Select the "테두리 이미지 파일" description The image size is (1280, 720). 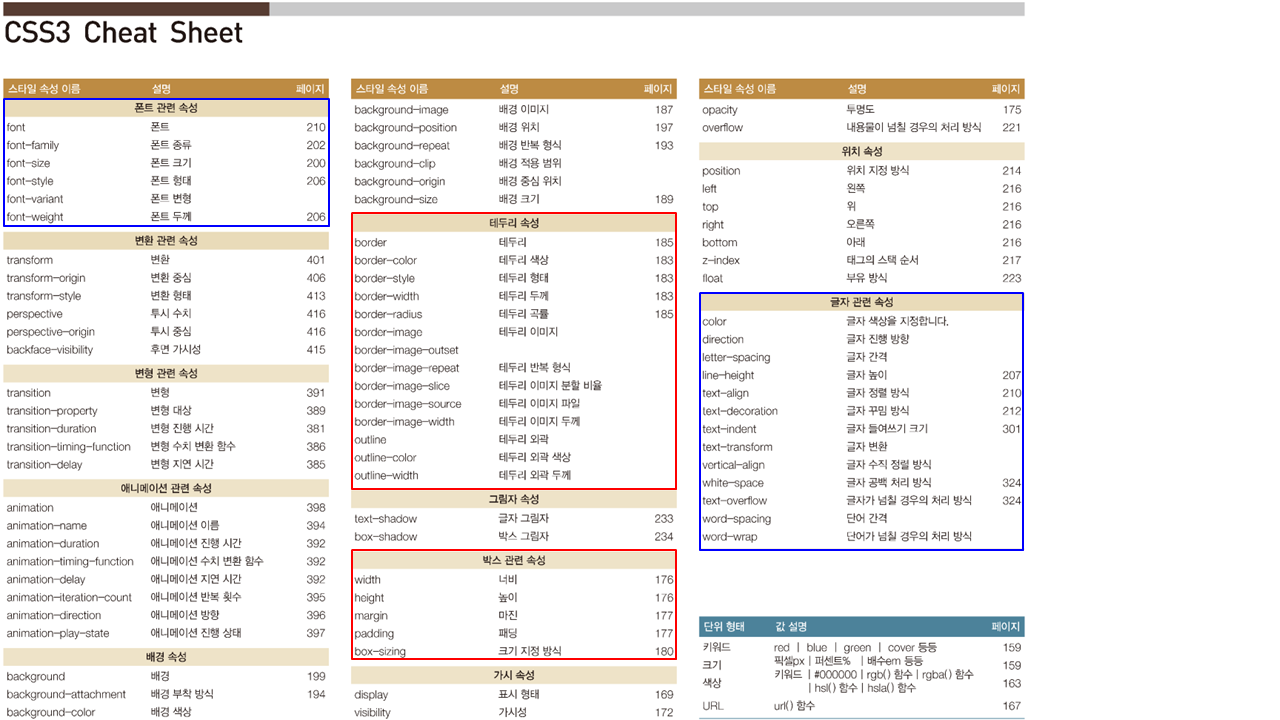pyautogui.click(x=539, y=404)
